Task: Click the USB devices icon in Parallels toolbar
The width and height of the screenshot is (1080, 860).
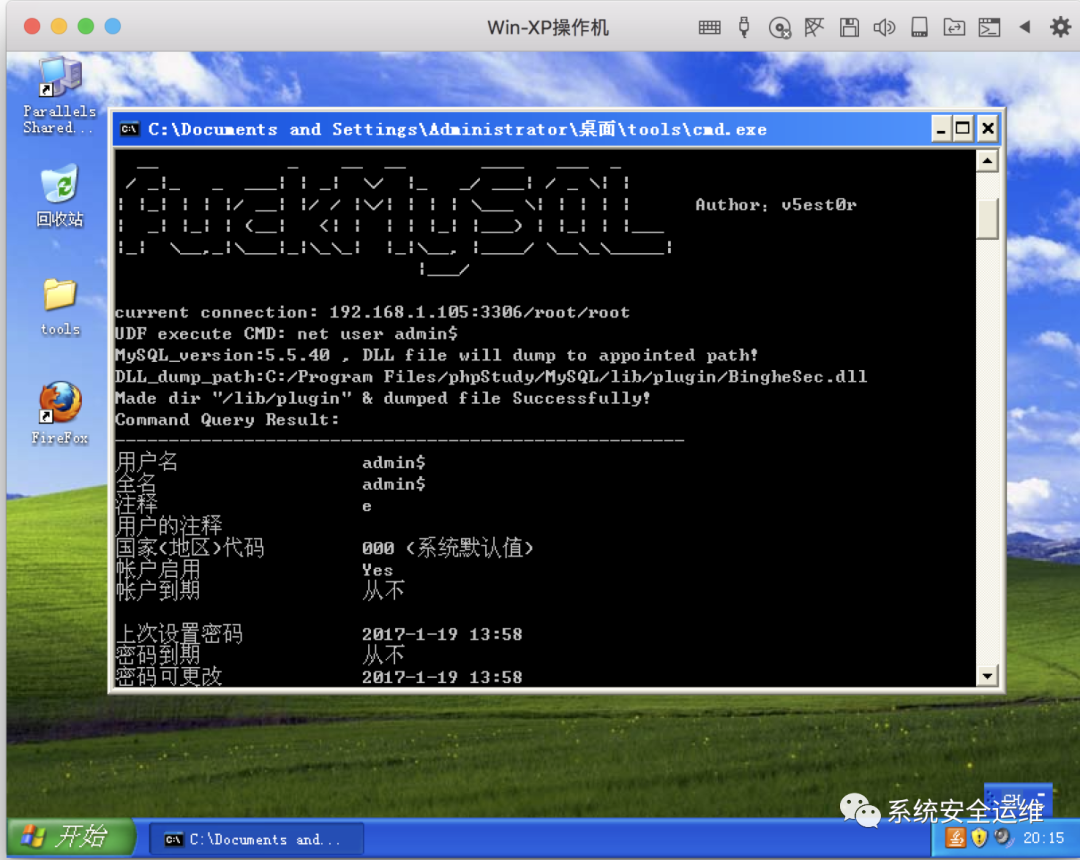Action: tap(744, 28)
